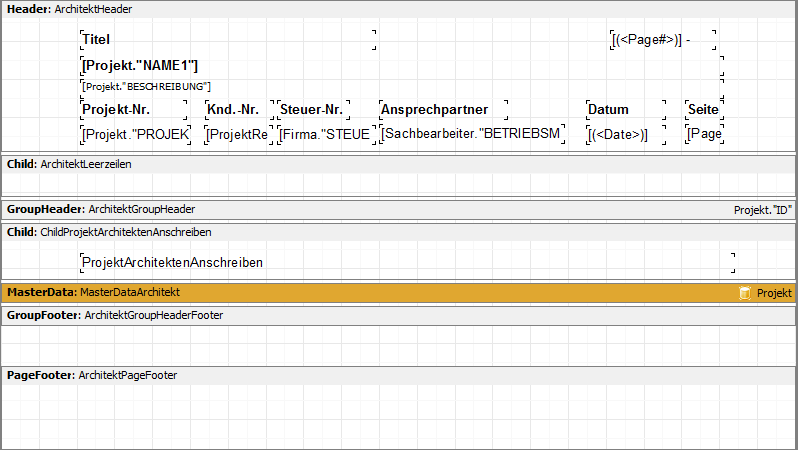
Task: Click the Knd.-Nr. label
Action: tap(239, 109)
